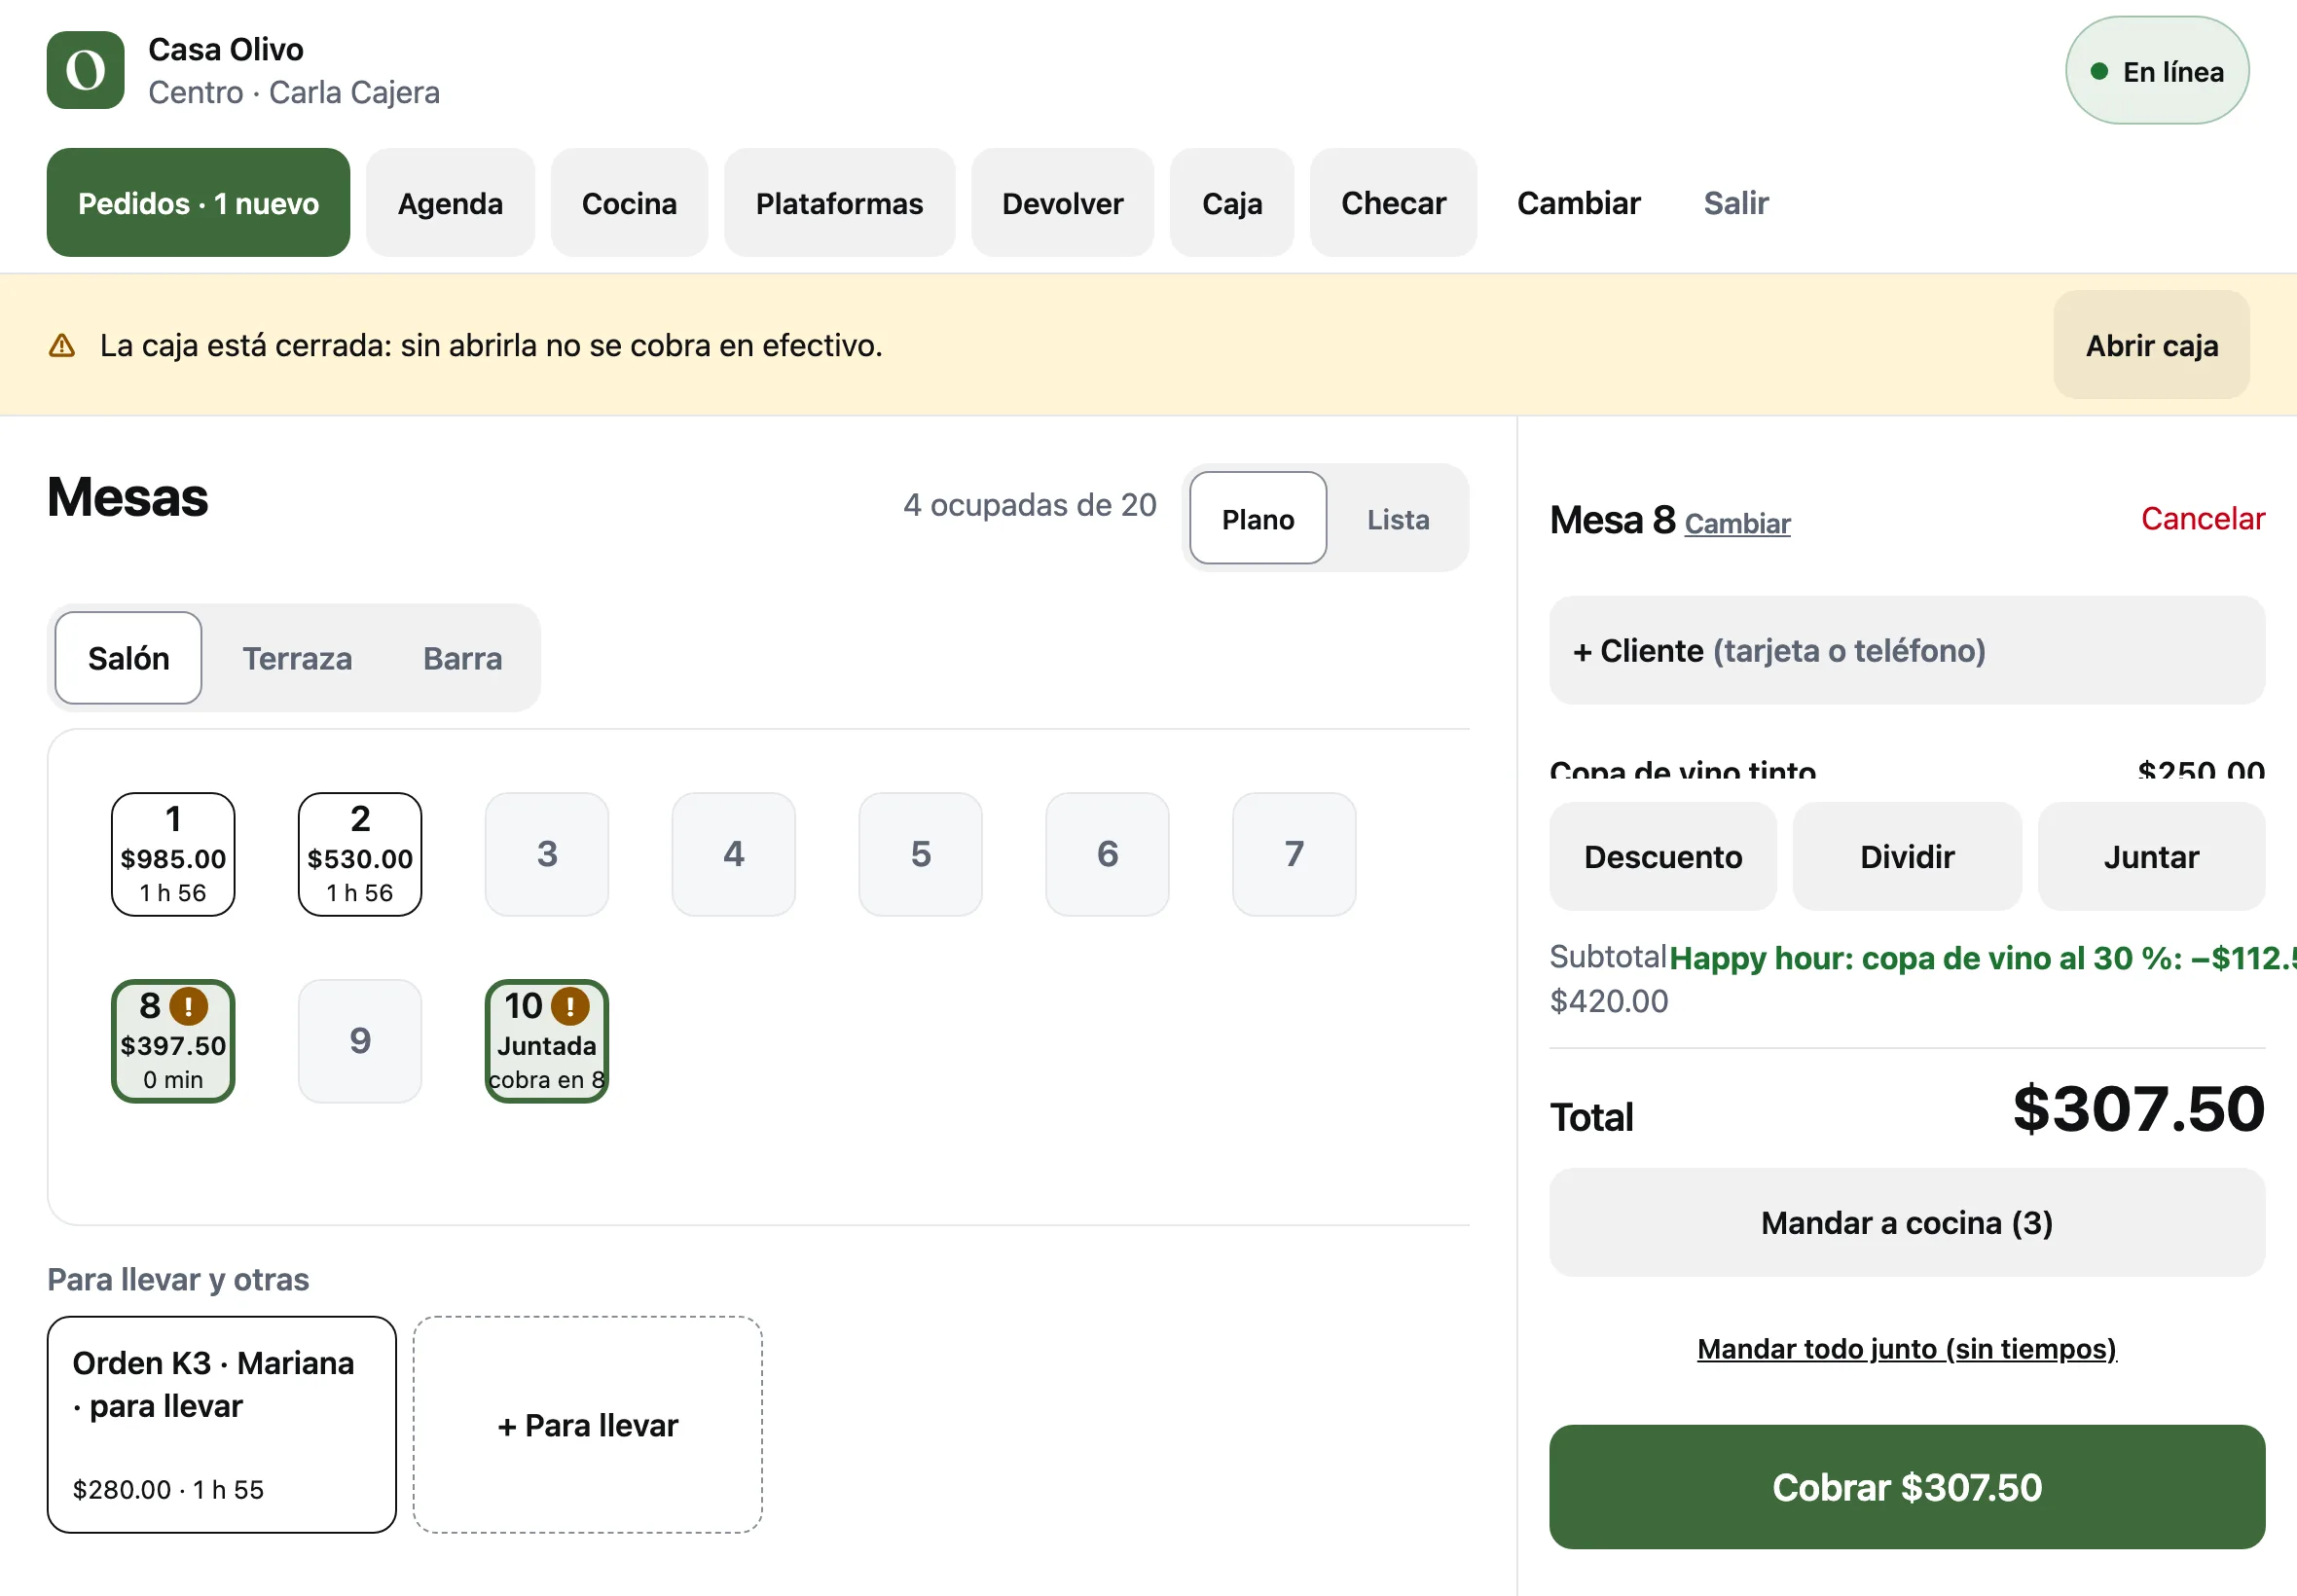Image resolution: width=2297 pixels, height=1596 pixels.
Task: Click Salir to log out
Action: click(x=1735, y=203)
